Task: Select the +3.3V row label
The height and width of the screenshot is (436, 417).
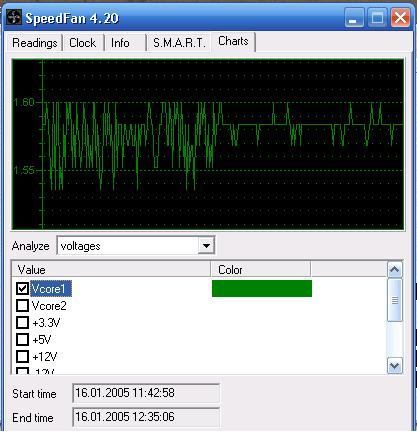Action: (x=46, y=323)
